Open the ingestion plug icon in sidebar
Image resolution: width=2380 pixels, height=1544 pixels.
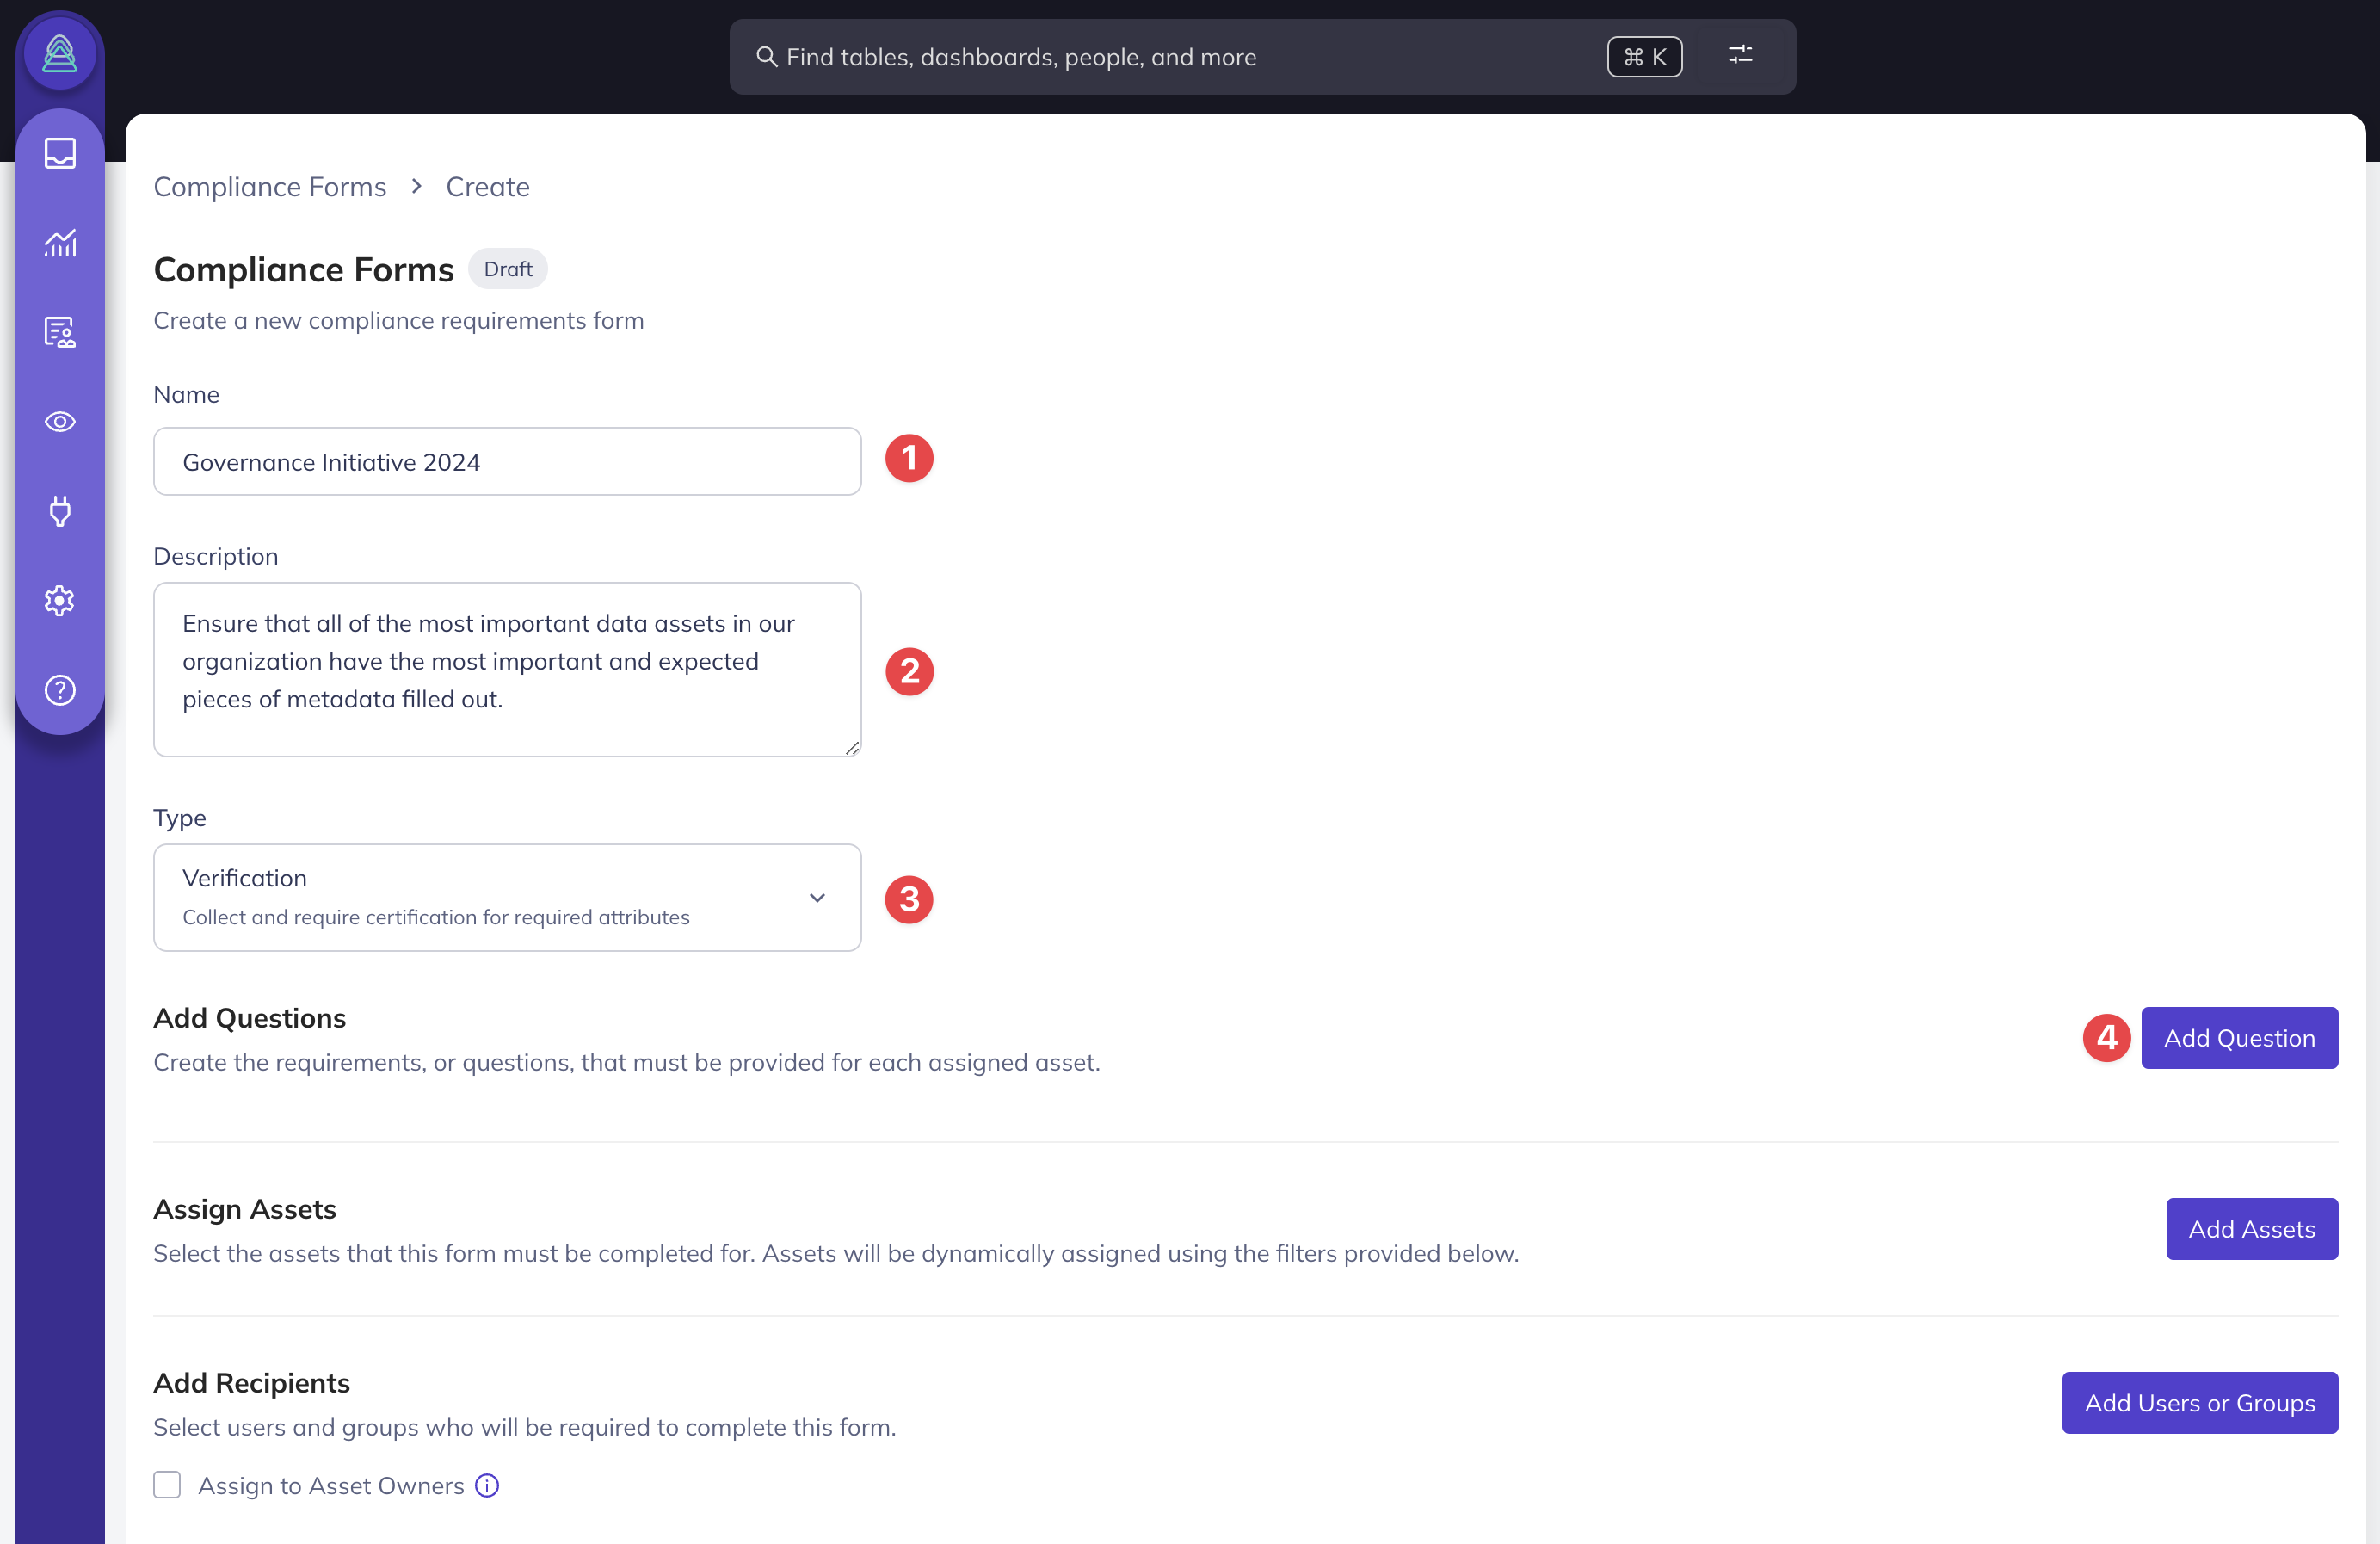click(60, 511)
